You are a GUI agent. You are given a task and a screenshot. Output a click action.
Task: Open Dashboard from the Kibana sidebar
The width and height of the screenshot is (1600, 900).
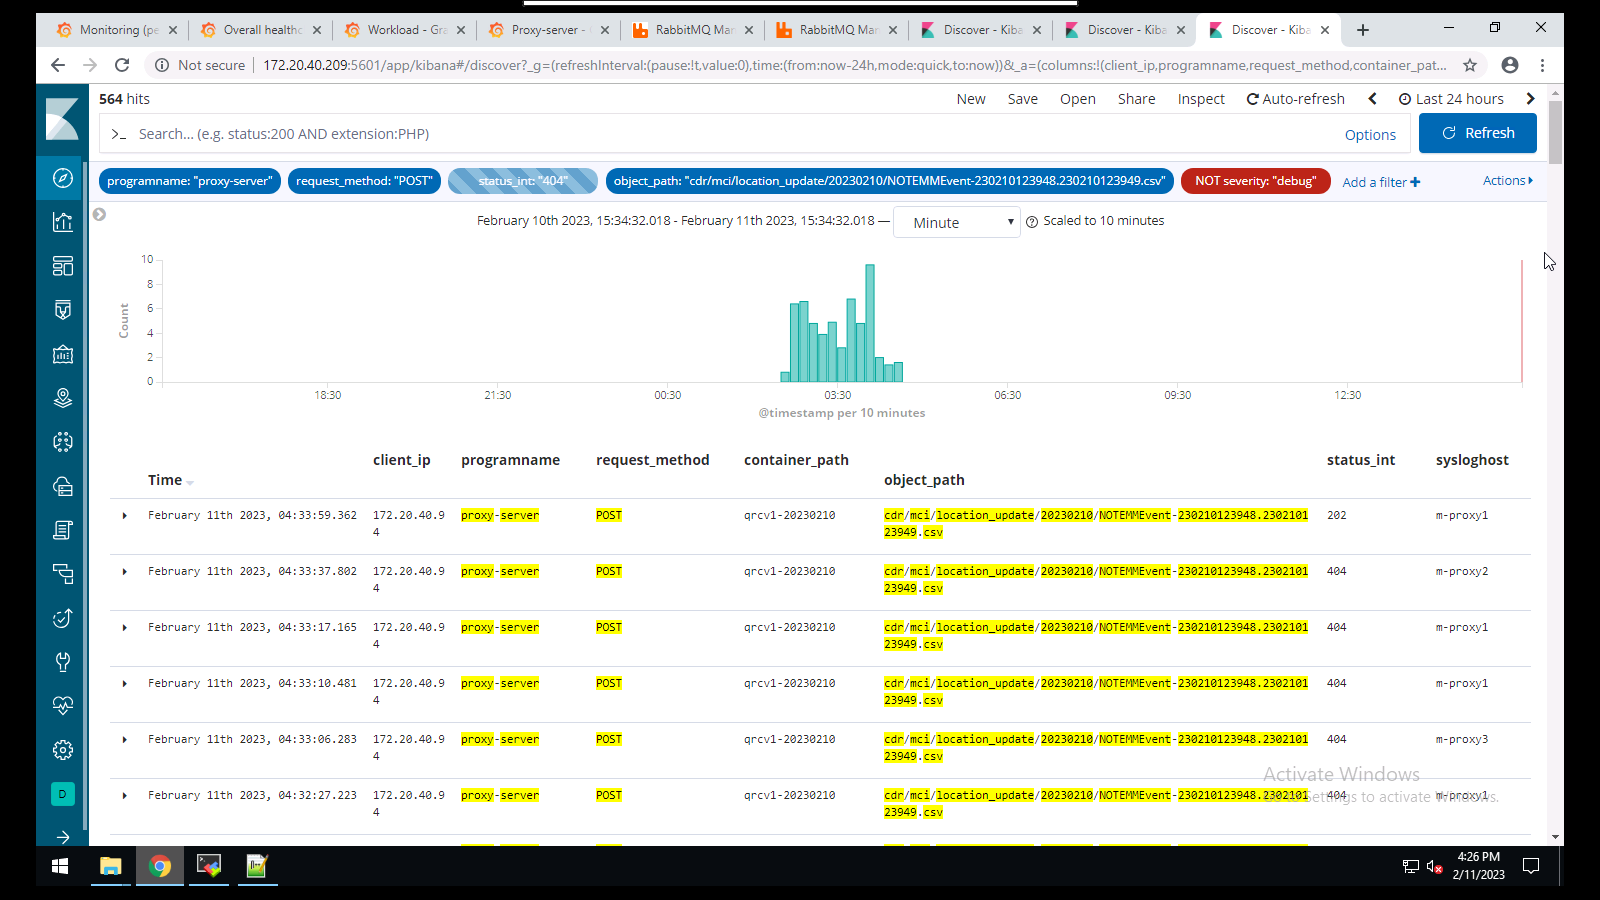(62, 266)
